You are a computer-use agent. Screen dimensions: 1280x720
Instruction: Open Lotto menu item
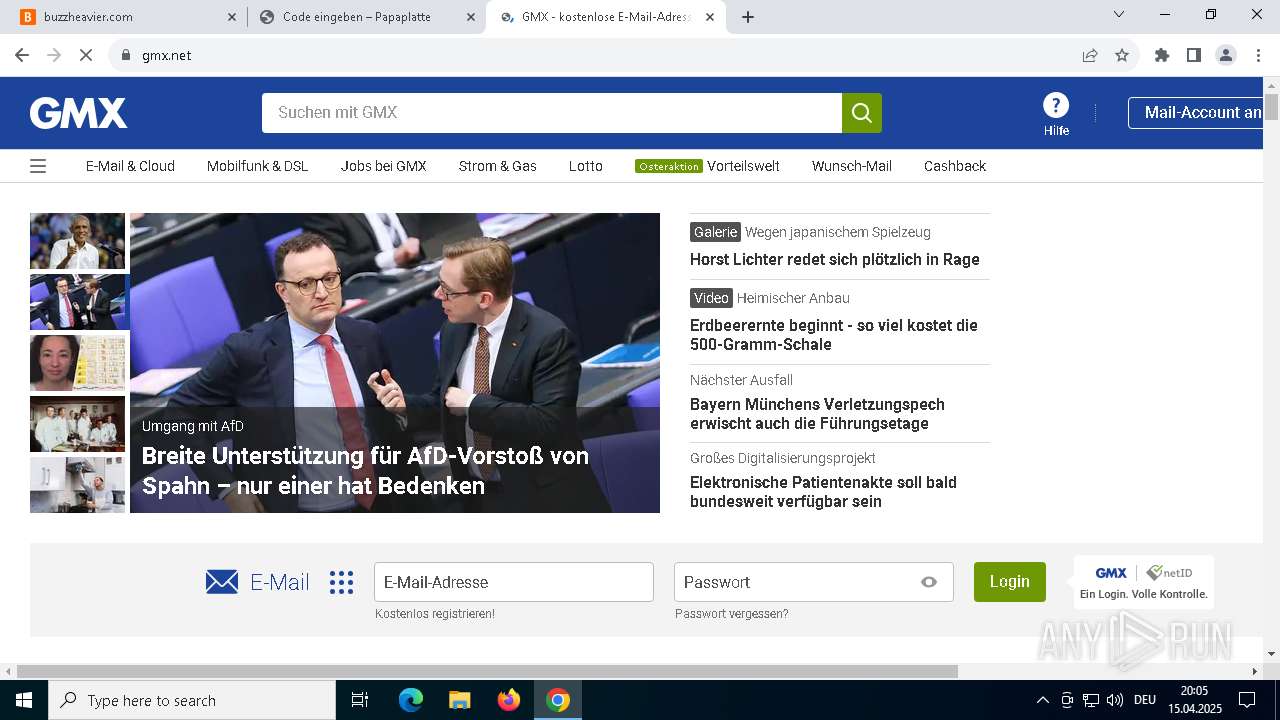(585, 166)
